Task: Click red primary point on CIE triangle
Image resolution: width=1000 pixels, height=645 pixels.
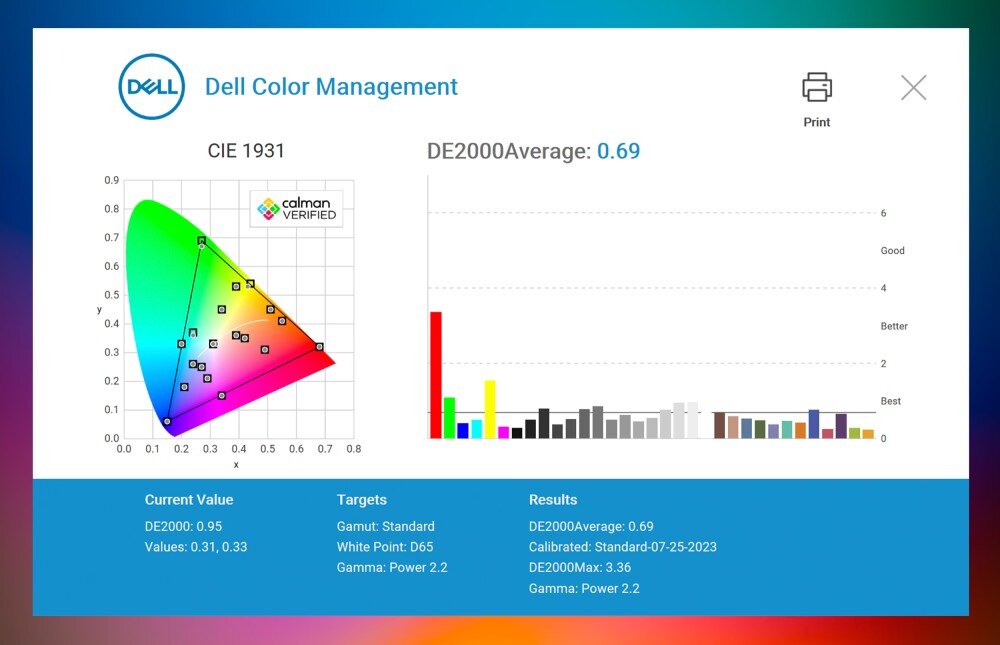Action: click(320, 347)
